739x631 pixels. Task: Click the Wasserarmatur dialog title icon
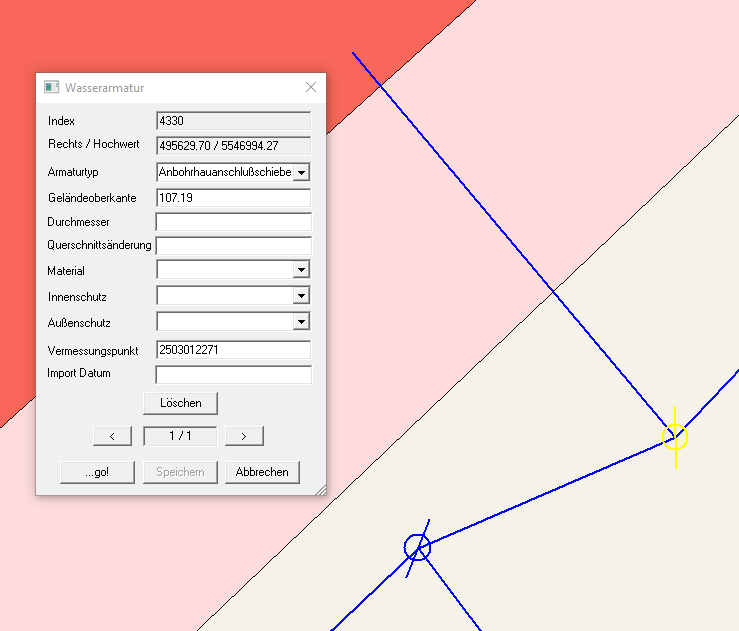tap(51, 87)
